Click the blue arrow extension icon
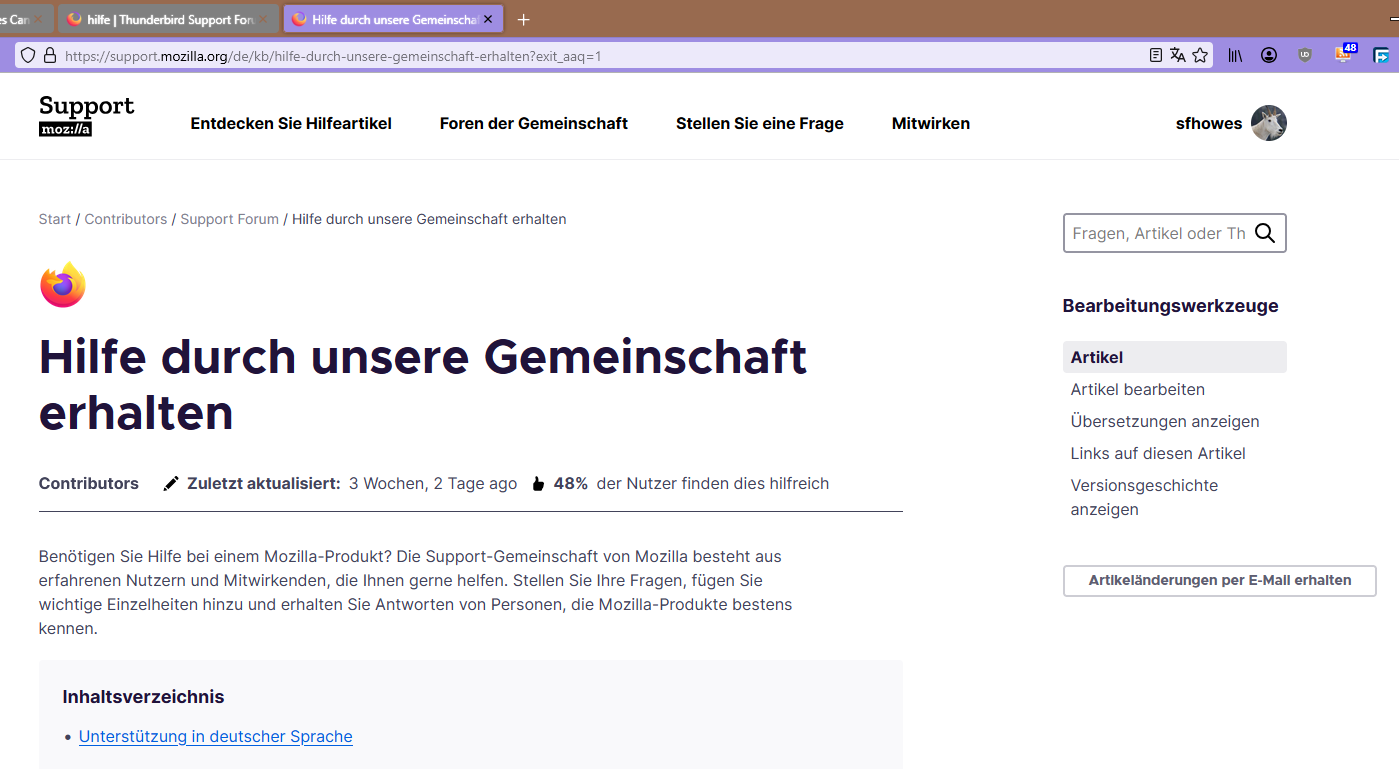Screen dimensions: 1399x769 pos(1381,56)
